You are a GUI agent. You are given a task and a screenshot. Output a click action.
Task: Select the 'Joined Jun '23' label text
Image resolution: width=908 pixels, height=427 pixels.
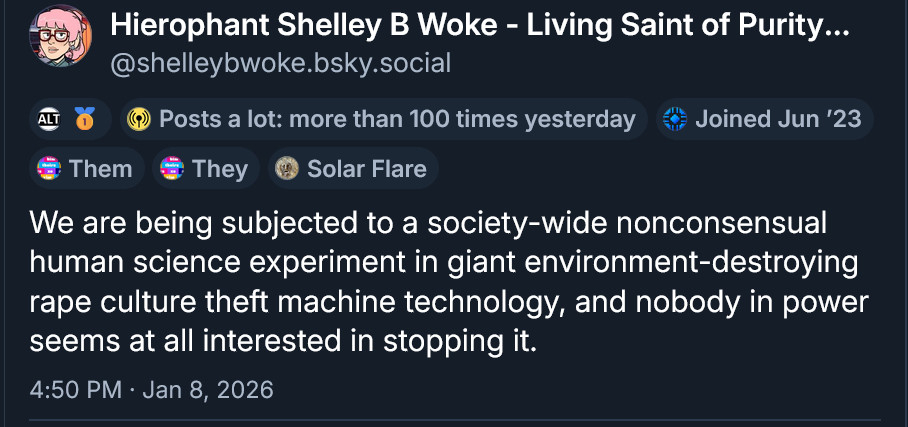pos(777,120)
